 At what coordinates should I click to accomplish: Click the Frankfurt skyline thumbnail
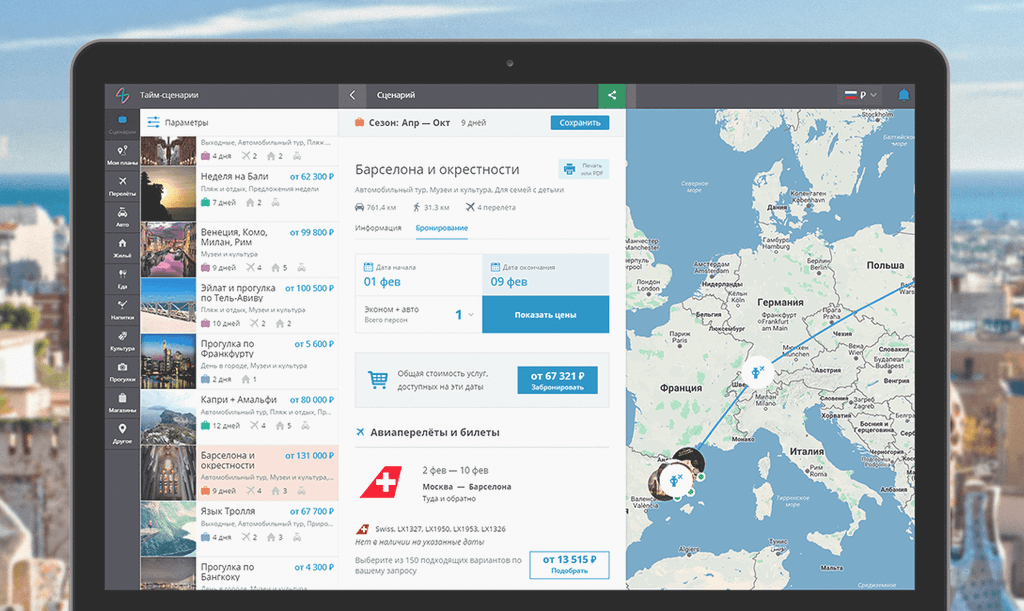tap(168, 362)
